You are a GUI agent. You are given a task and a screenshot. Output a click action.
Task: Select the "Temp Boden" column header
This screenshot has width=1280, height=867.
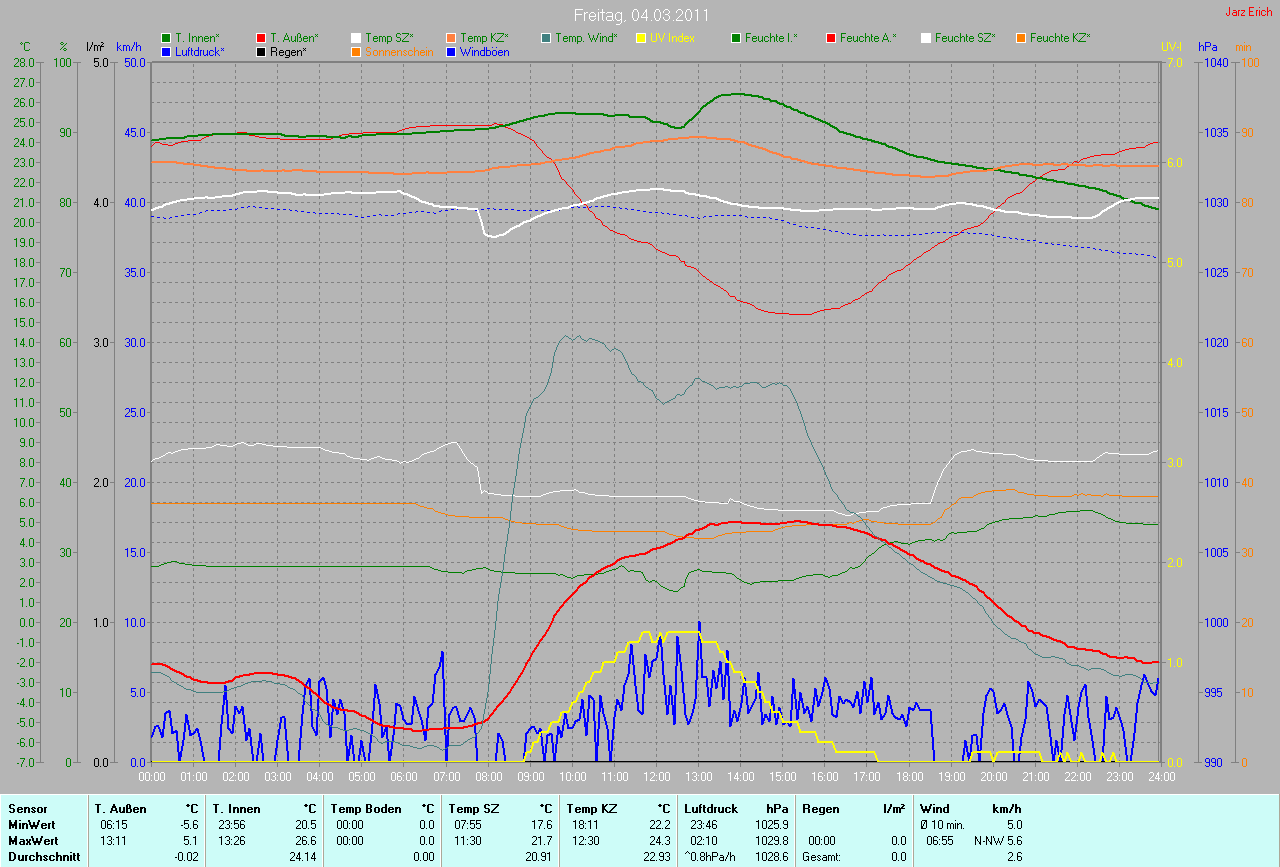366,808
